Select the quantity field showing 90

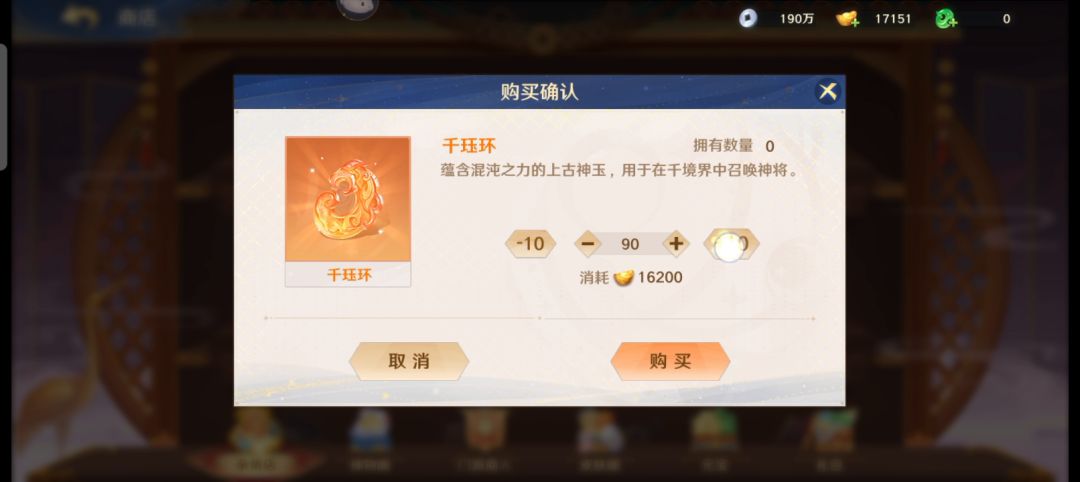tap(630, 244)
